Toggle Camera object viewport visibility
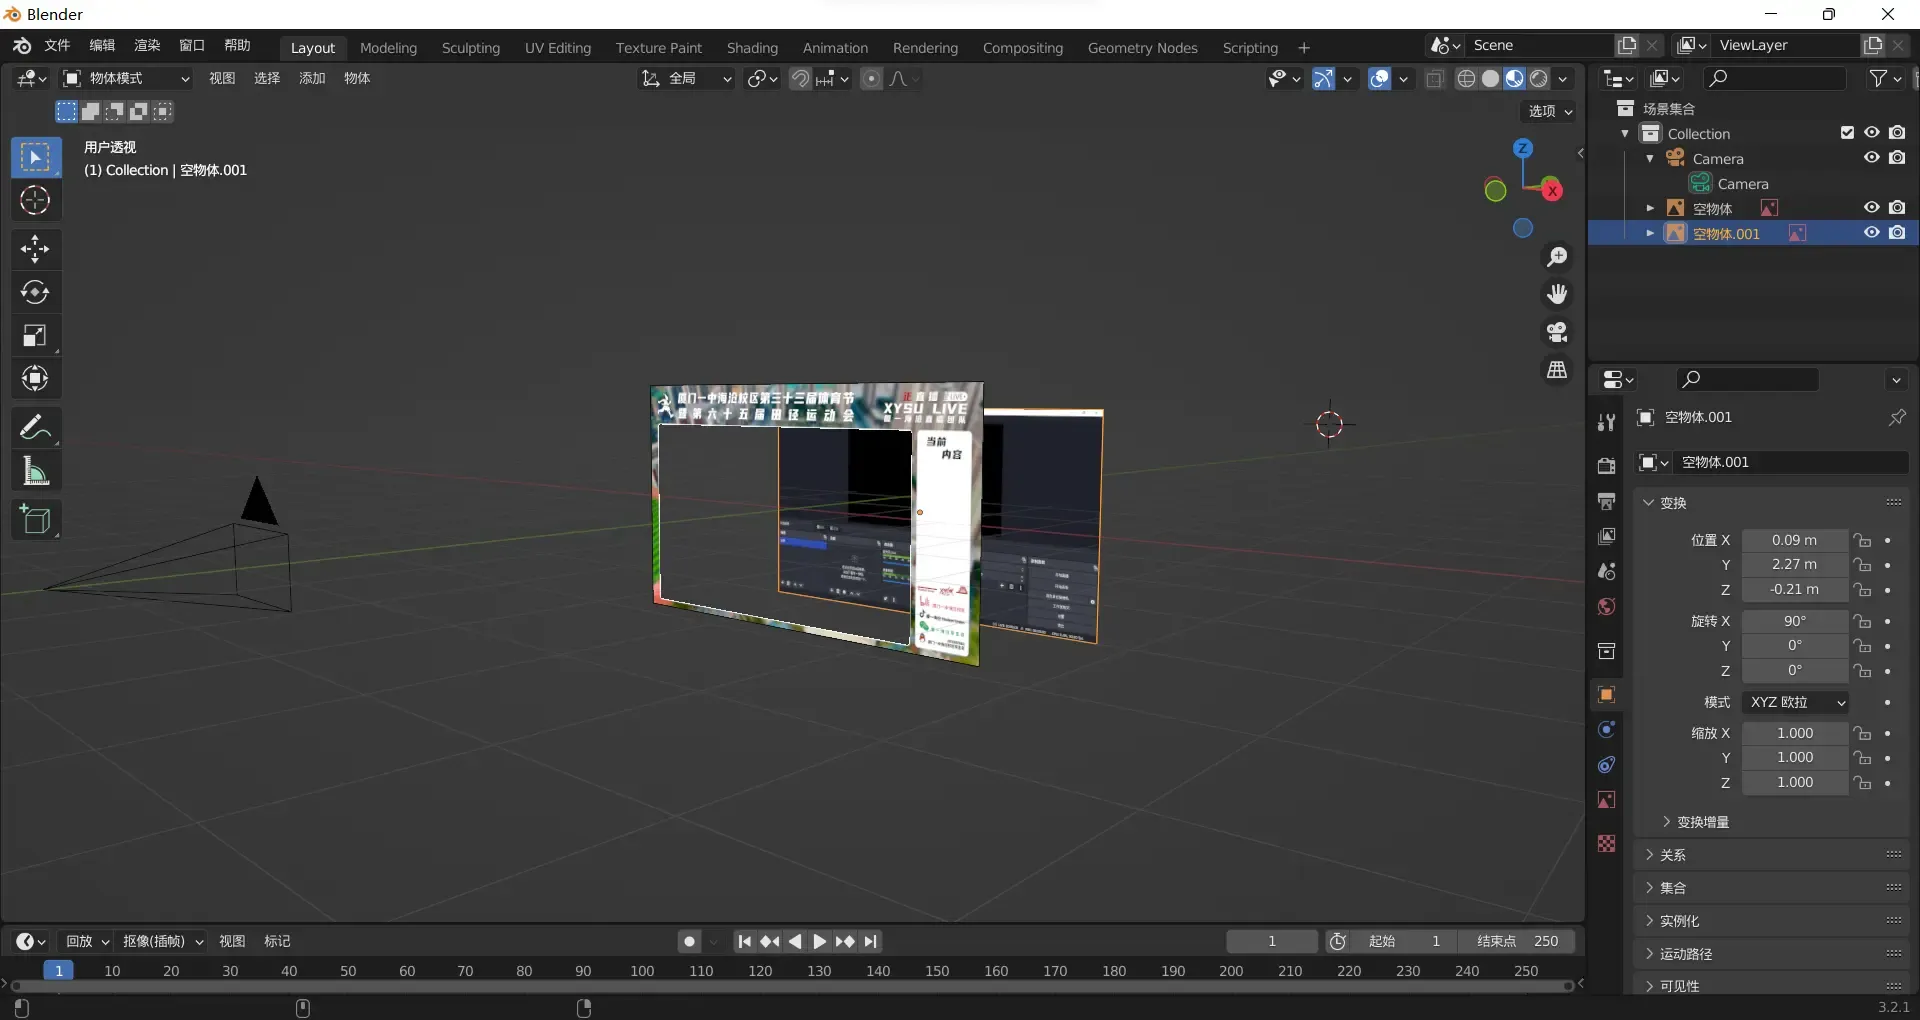The height and width of the screenshot is (1020, 1920). 1871,158
